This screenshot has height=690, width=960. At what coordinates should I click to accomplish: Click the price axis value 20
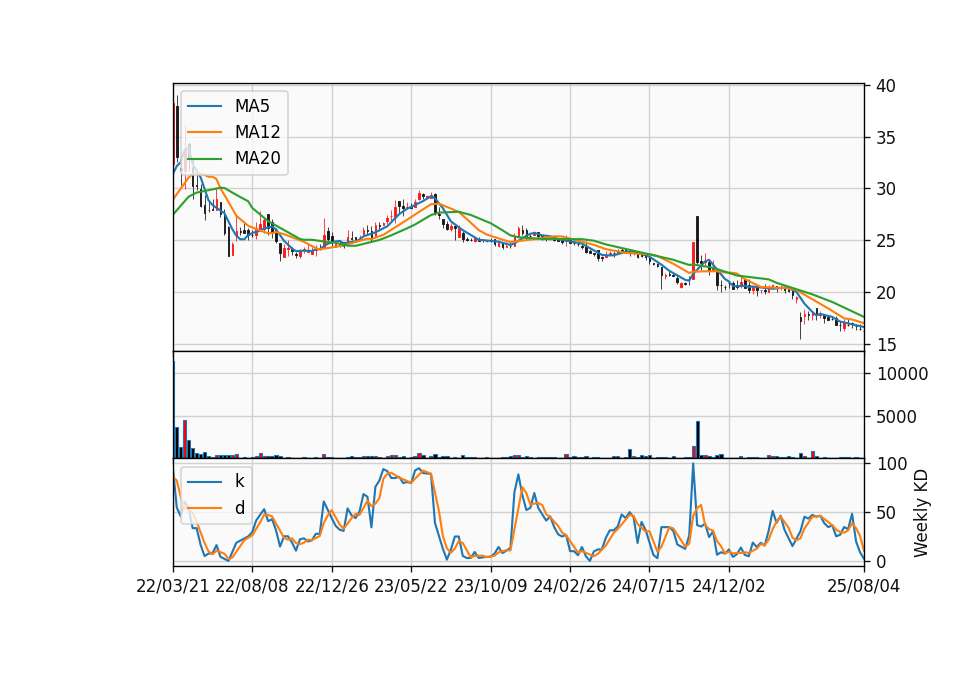[x=886, y=293]
